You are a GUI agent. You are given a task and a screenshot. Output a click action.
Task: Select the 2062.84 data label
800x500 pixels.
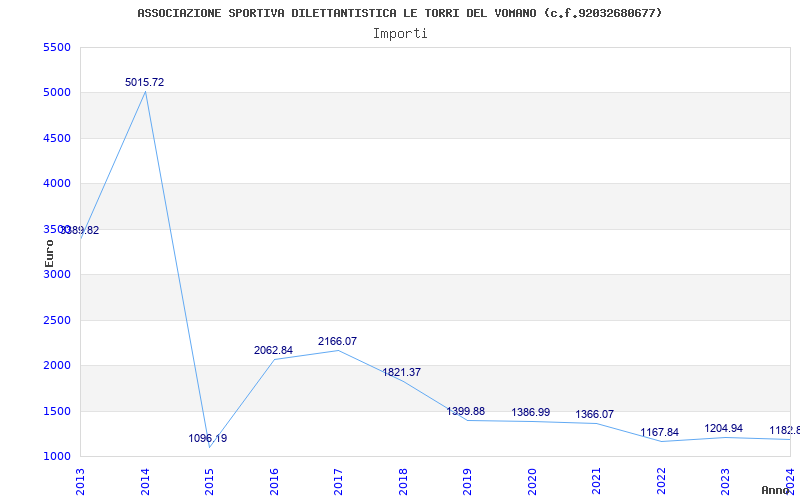coord(273,351)
